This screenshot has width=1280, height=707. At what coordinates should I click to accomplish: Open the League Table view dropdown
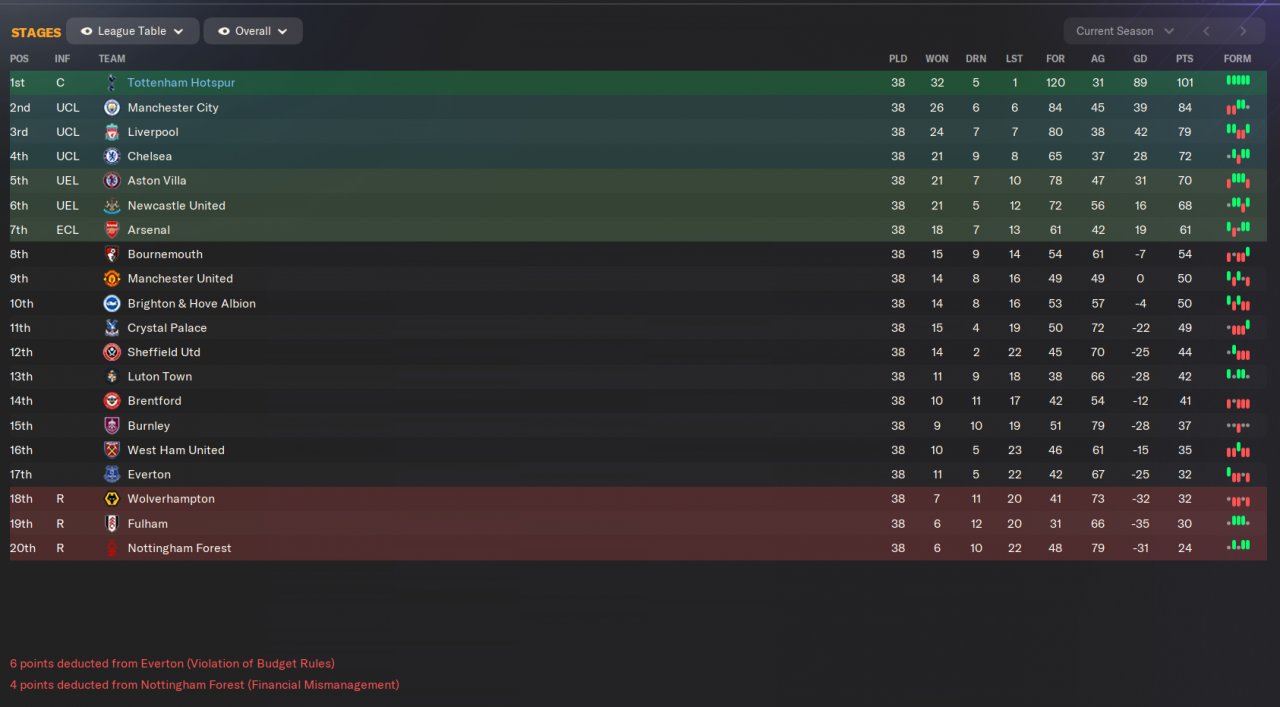pos(133,31)
